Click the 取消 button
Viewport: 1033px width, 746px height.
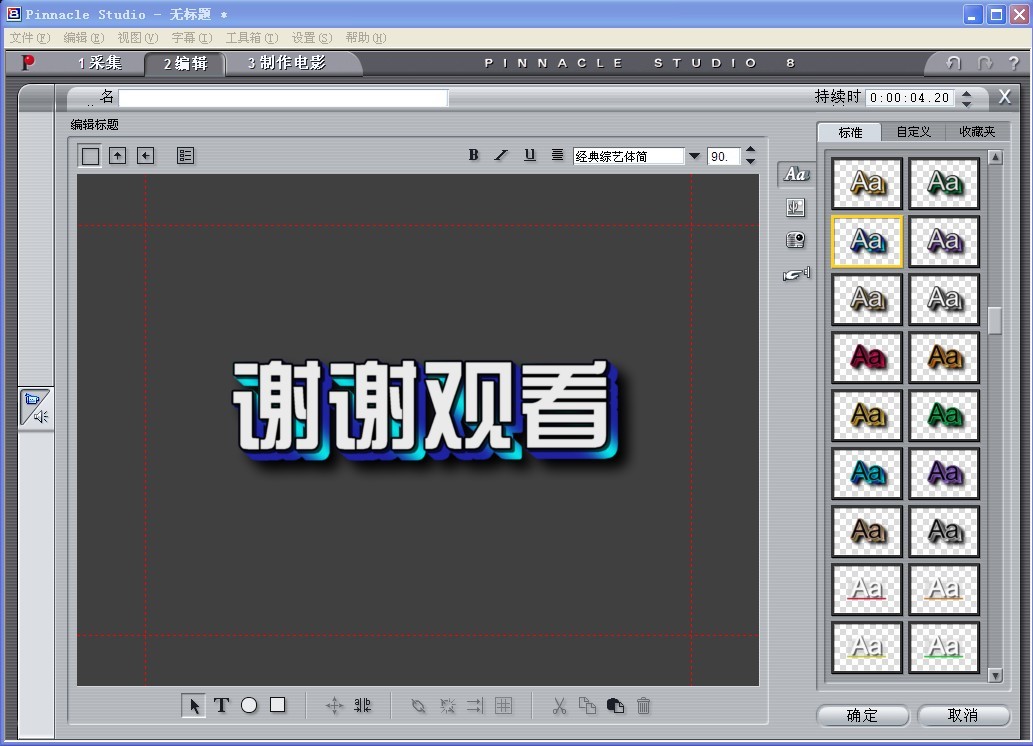[963, 715]
